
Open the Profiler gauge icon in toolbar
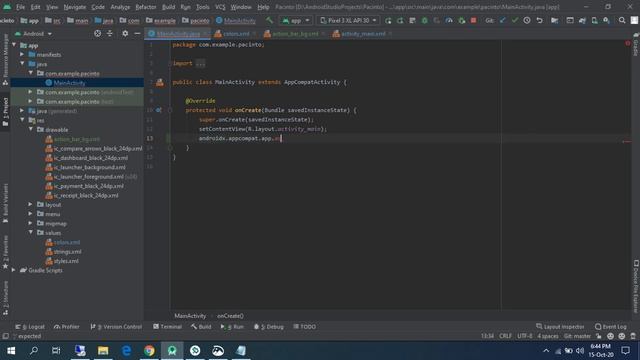[449, 20]
